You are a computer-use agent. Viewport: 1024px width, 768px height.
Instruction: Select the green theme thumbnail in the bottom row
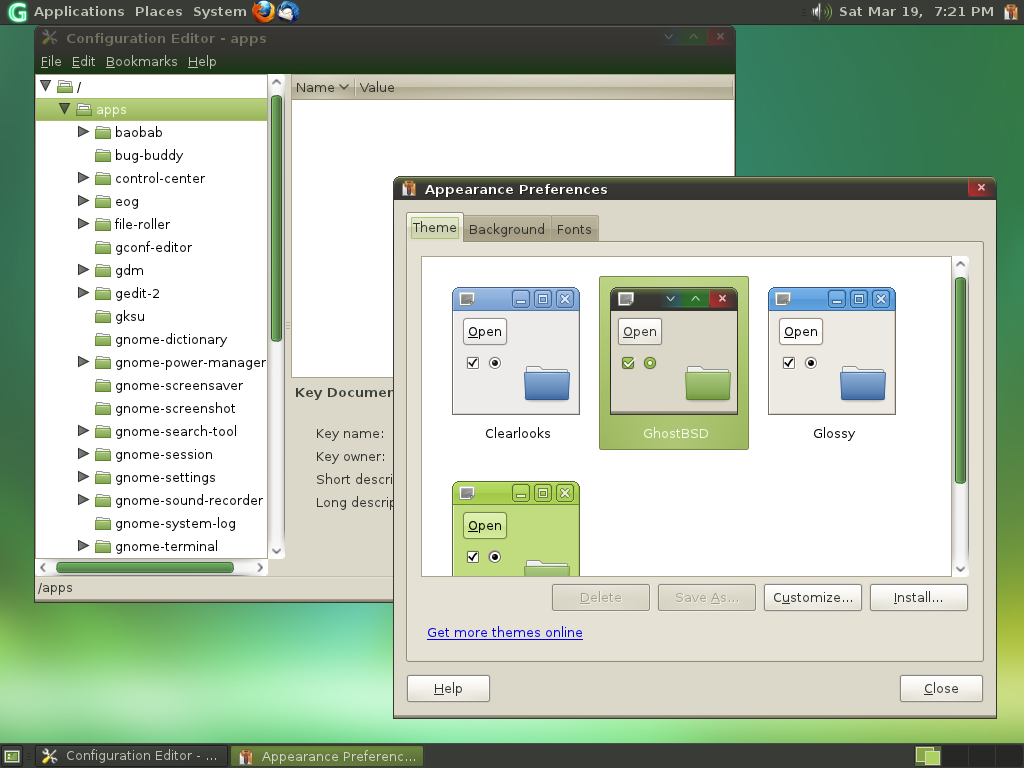tap(516, 528)
